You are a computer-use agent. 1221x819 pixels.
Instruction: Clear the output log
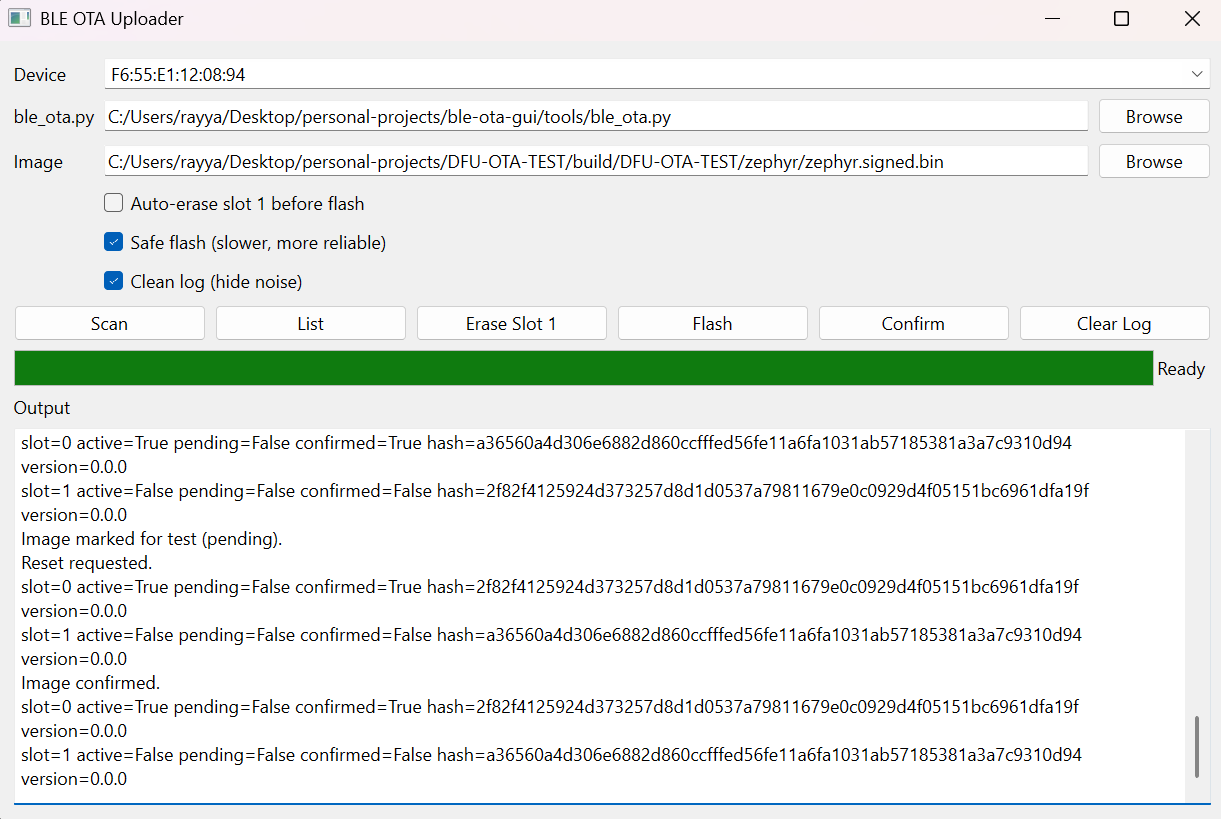click(1114, 322)
